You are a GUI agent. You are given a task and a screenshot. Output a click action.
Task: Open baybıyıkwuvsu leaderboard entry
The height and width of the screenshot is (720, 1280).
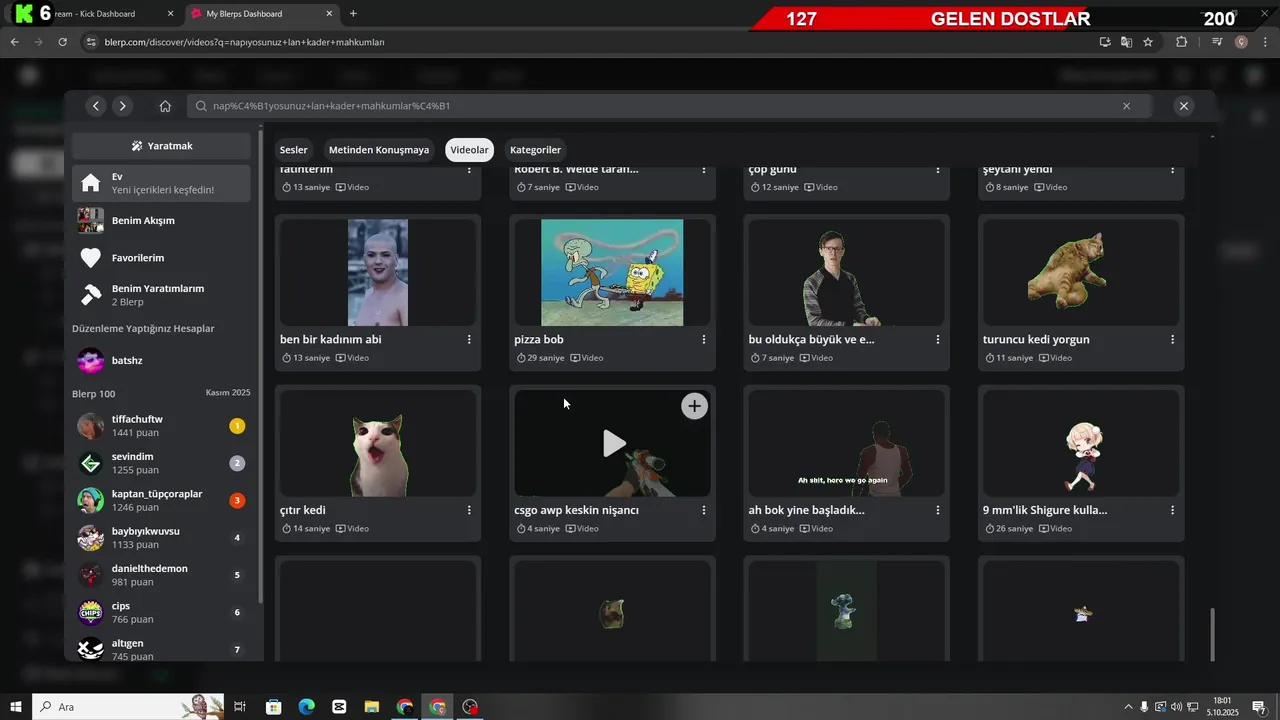tap(161, 538)
